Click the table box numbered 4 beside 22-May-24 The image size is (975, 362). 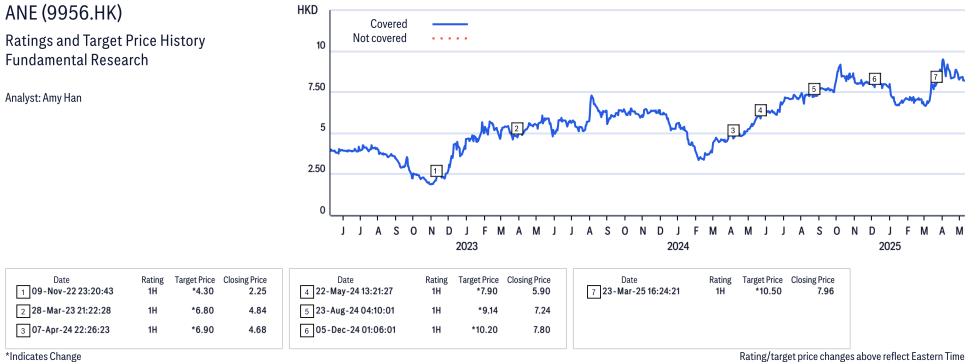(x=306, y=291)
